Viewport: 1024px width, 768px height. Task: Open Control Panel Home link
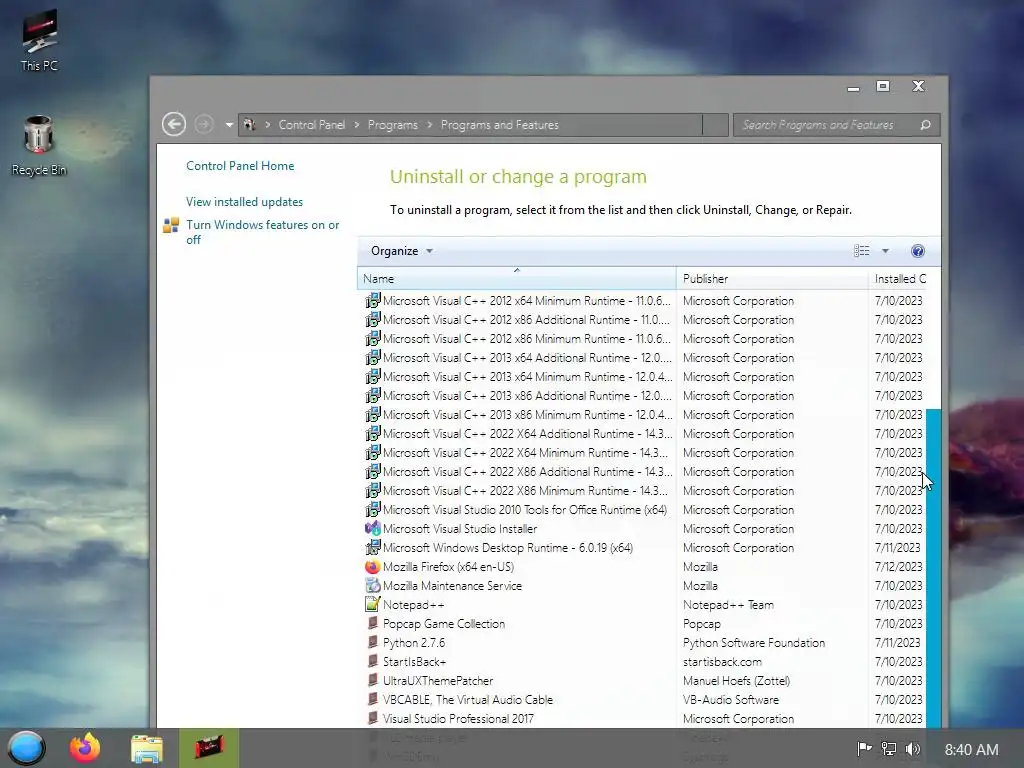pyautogui.click(x=240, y=166)
